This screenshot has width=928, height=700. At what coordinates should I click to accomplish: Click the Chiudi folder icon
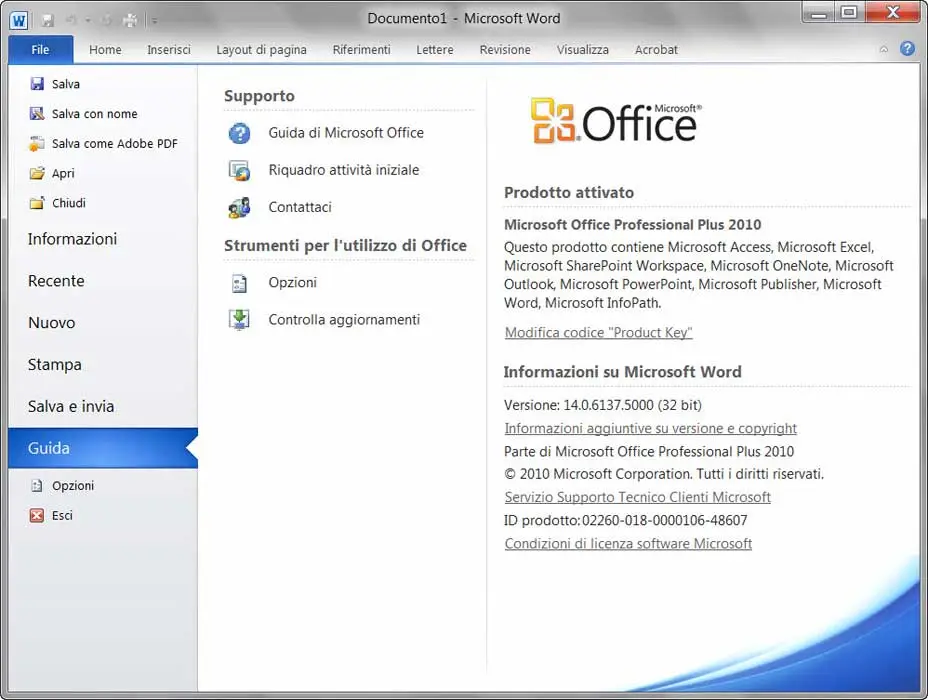[37, 203]
